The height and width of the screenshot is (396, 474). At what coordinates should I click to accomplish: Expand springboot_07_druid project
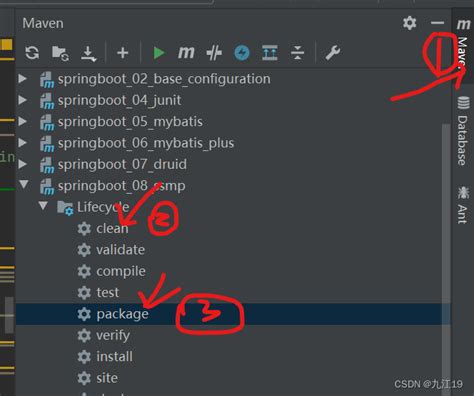pos(23,164)
